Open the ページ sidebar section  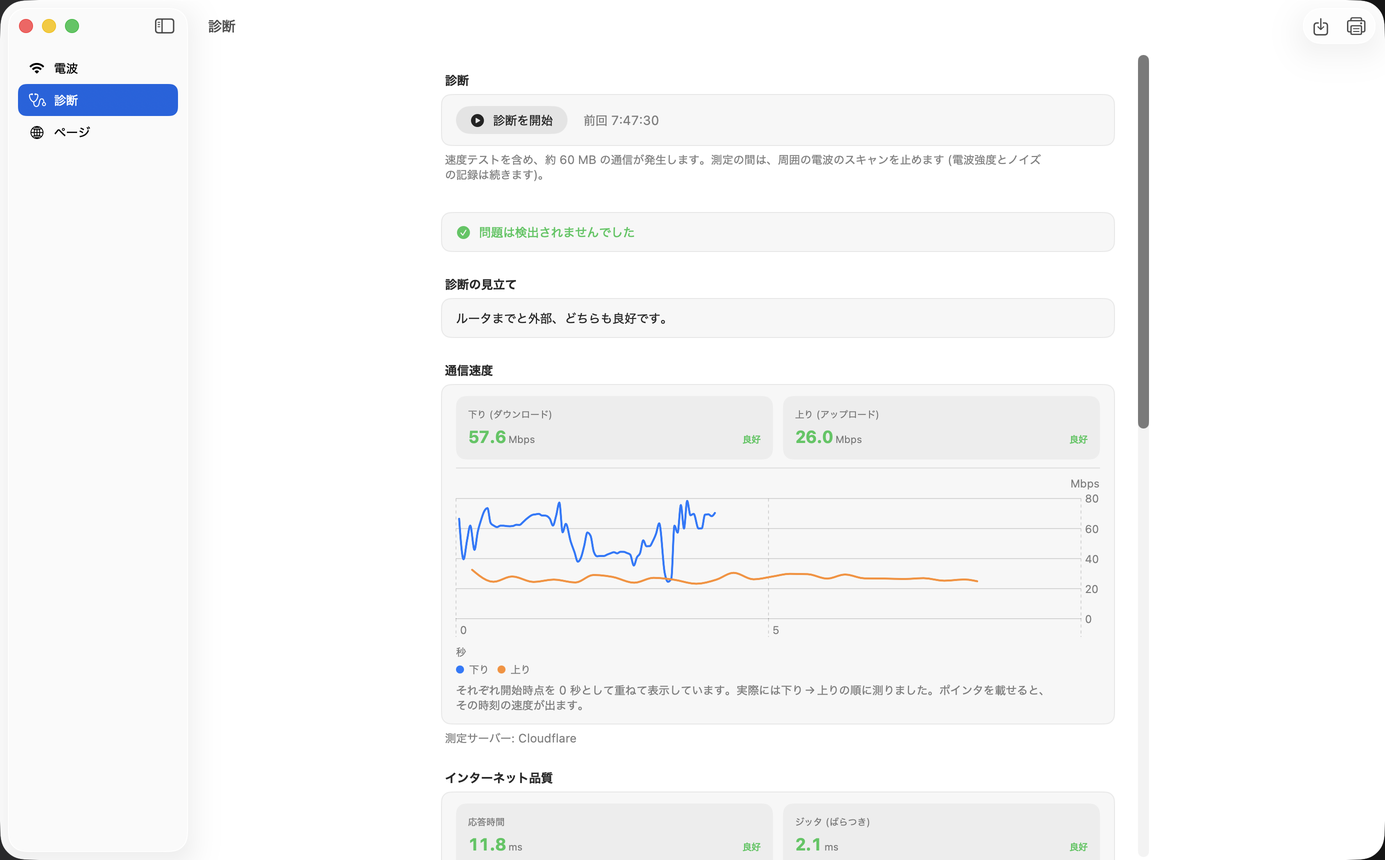click(98, 132)
